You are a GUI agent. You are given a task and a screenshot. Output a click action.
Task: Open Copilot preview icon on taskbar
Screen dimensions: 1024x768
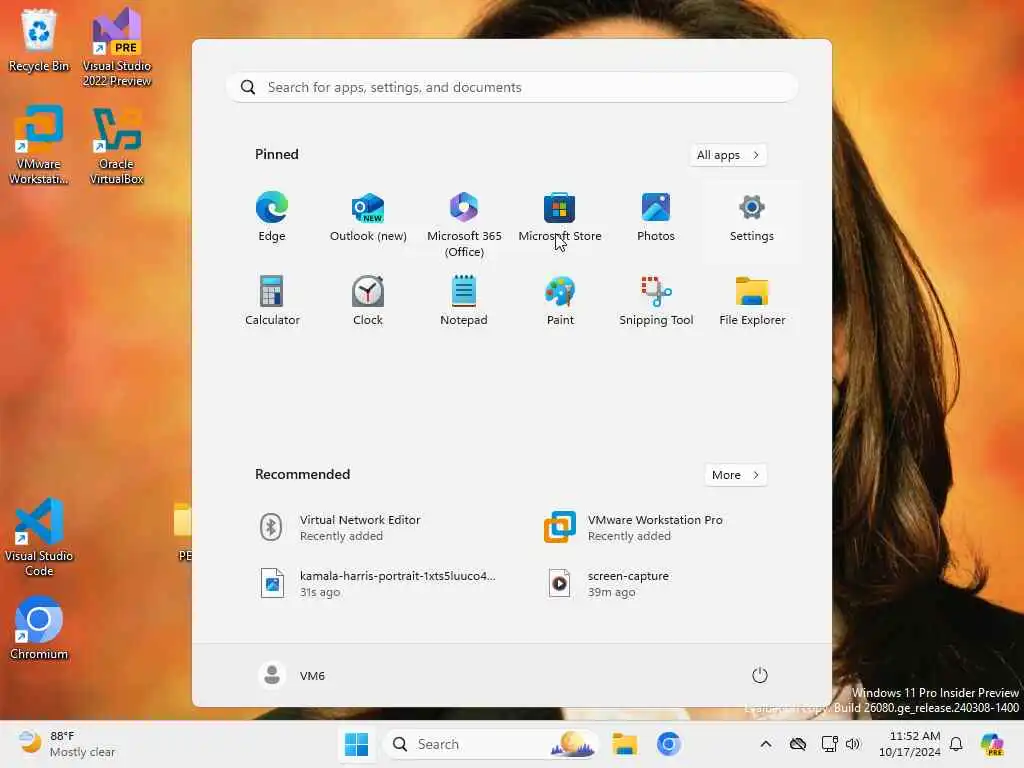(992, 744)
